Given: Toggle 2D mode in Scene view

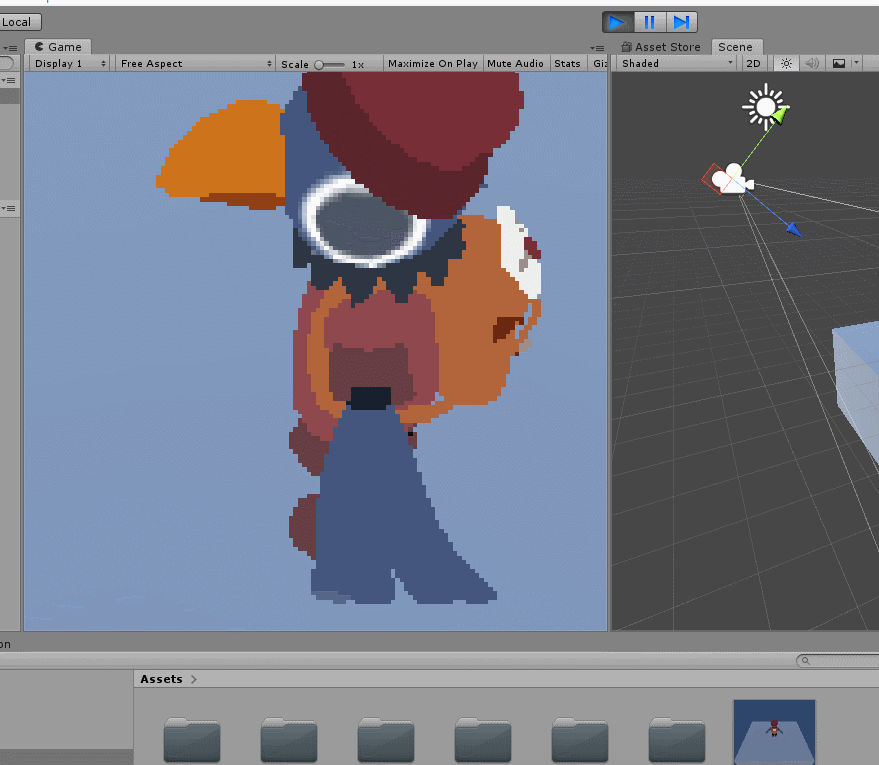Looking at the screenshot, I should pos(753,63).
